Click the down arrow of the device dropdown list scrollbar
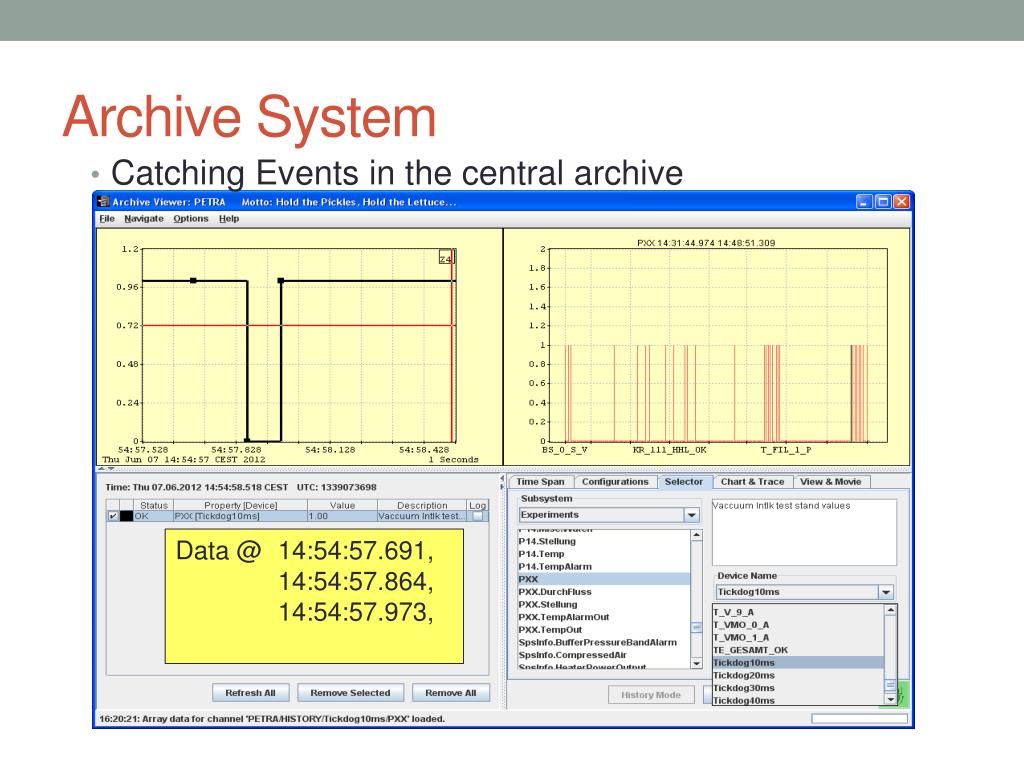 [890, 699]
